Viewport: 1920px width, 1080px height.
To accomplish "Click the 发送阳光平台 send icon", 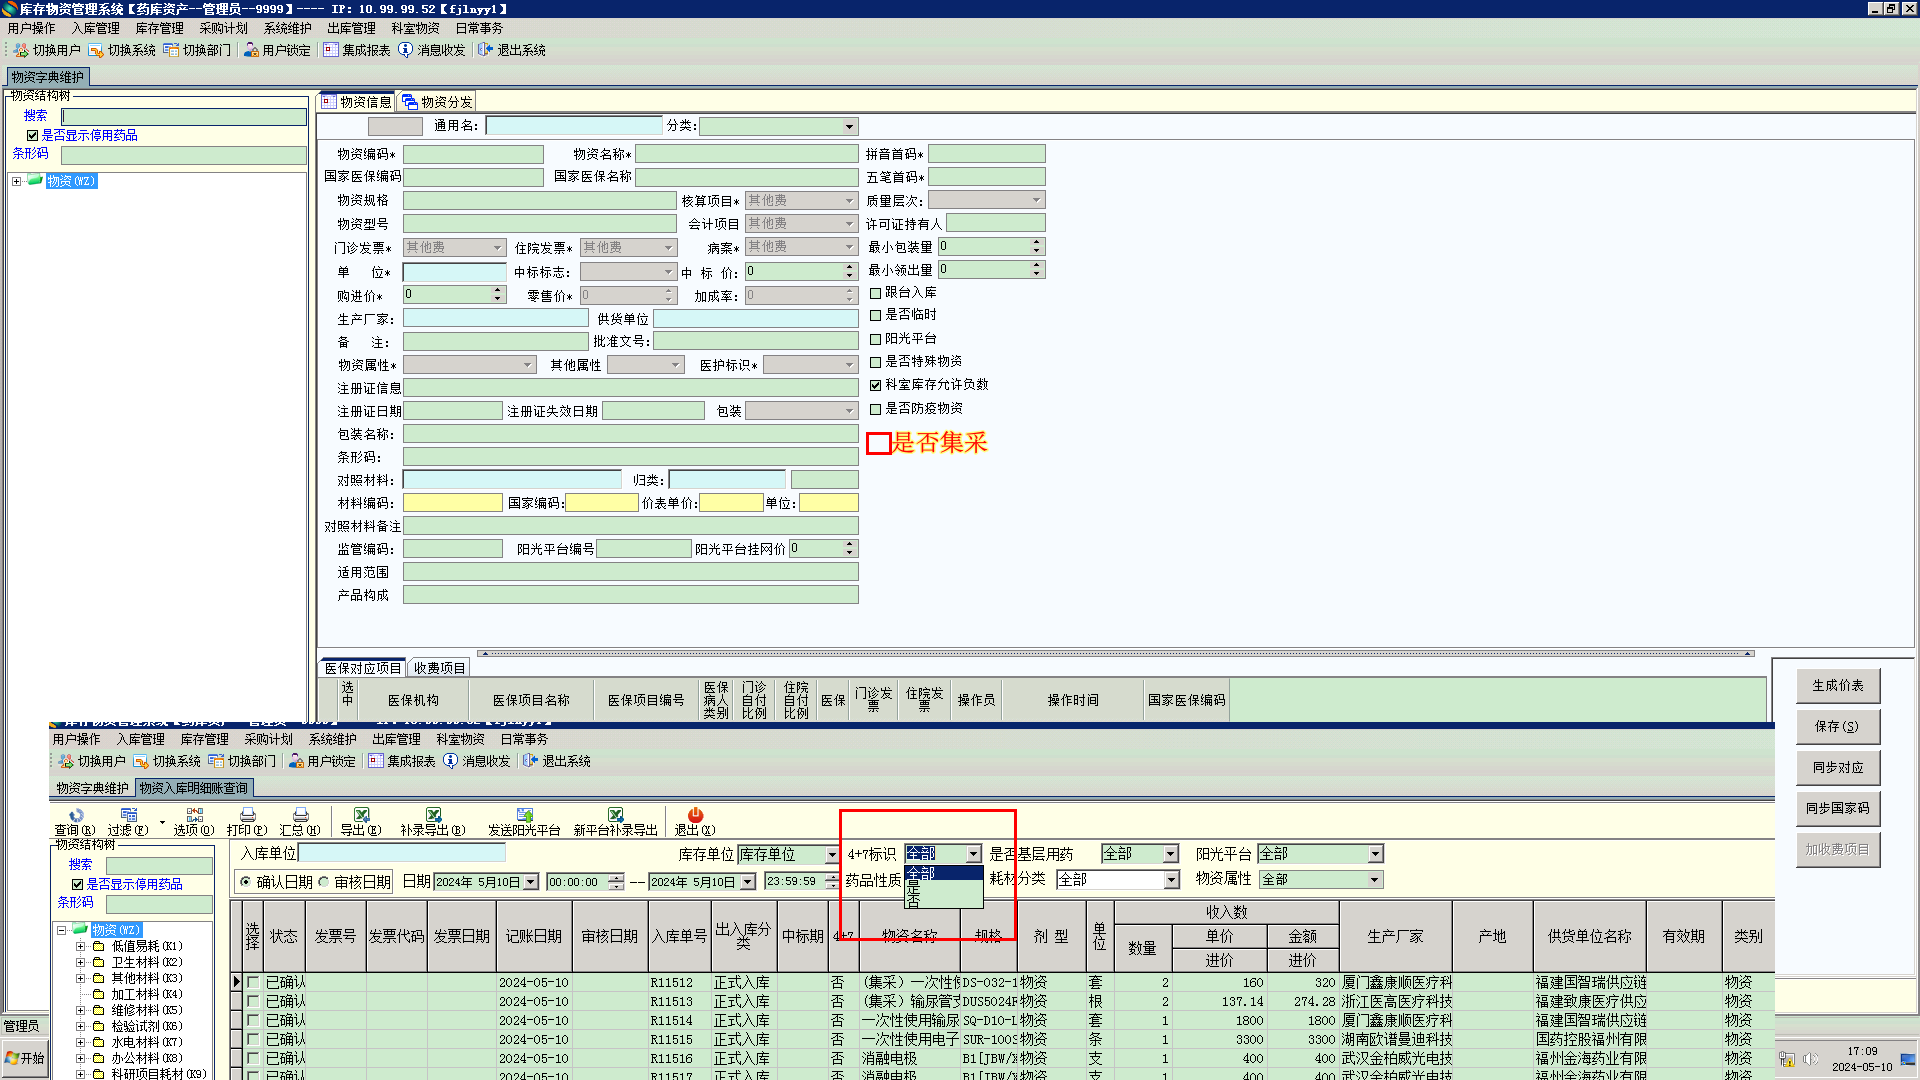I will pos(524,816).
